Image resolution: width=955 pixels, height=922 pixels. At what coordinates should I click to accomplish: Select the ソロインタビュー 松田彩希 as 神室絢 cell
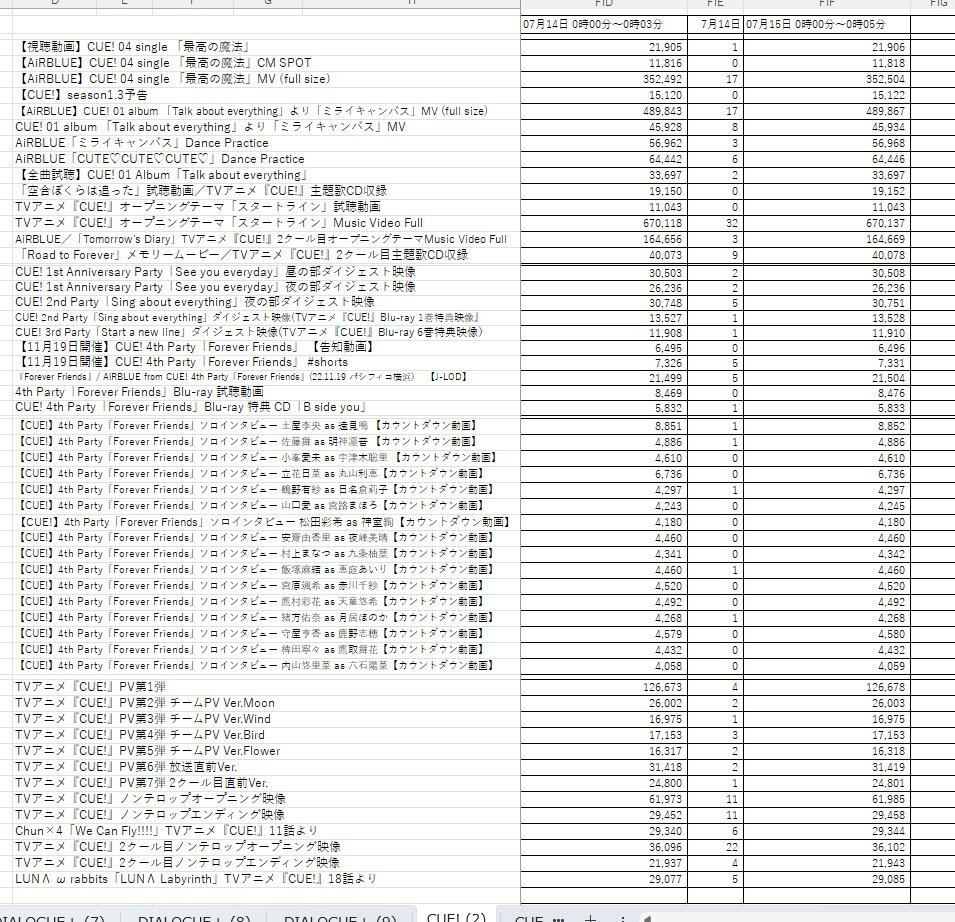point(266,522)
